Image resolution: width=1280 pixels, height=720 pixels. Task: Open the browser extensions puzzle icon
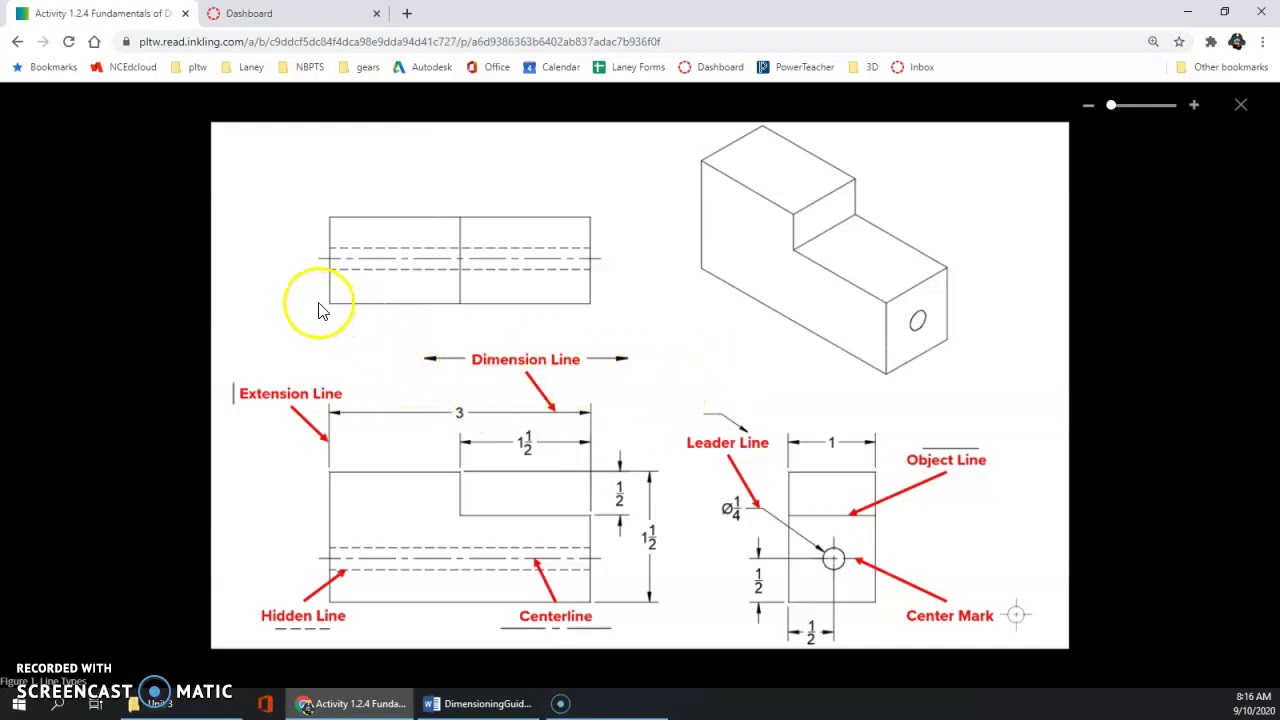[1211, 42]
